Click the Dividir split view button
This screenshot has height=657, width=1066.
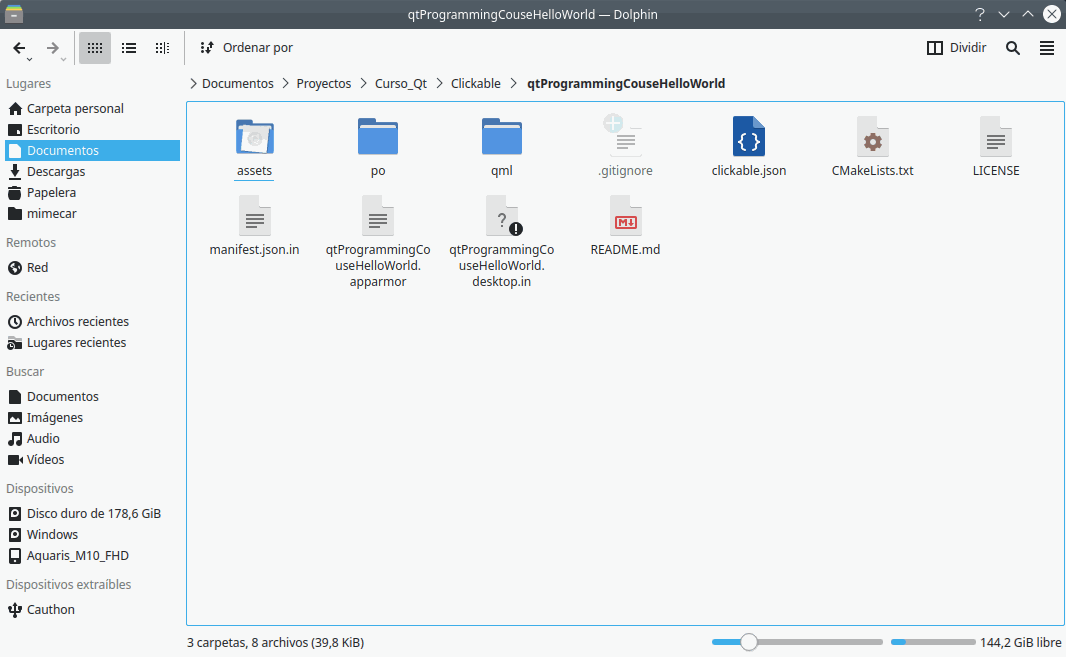click(x=956, y=48)
